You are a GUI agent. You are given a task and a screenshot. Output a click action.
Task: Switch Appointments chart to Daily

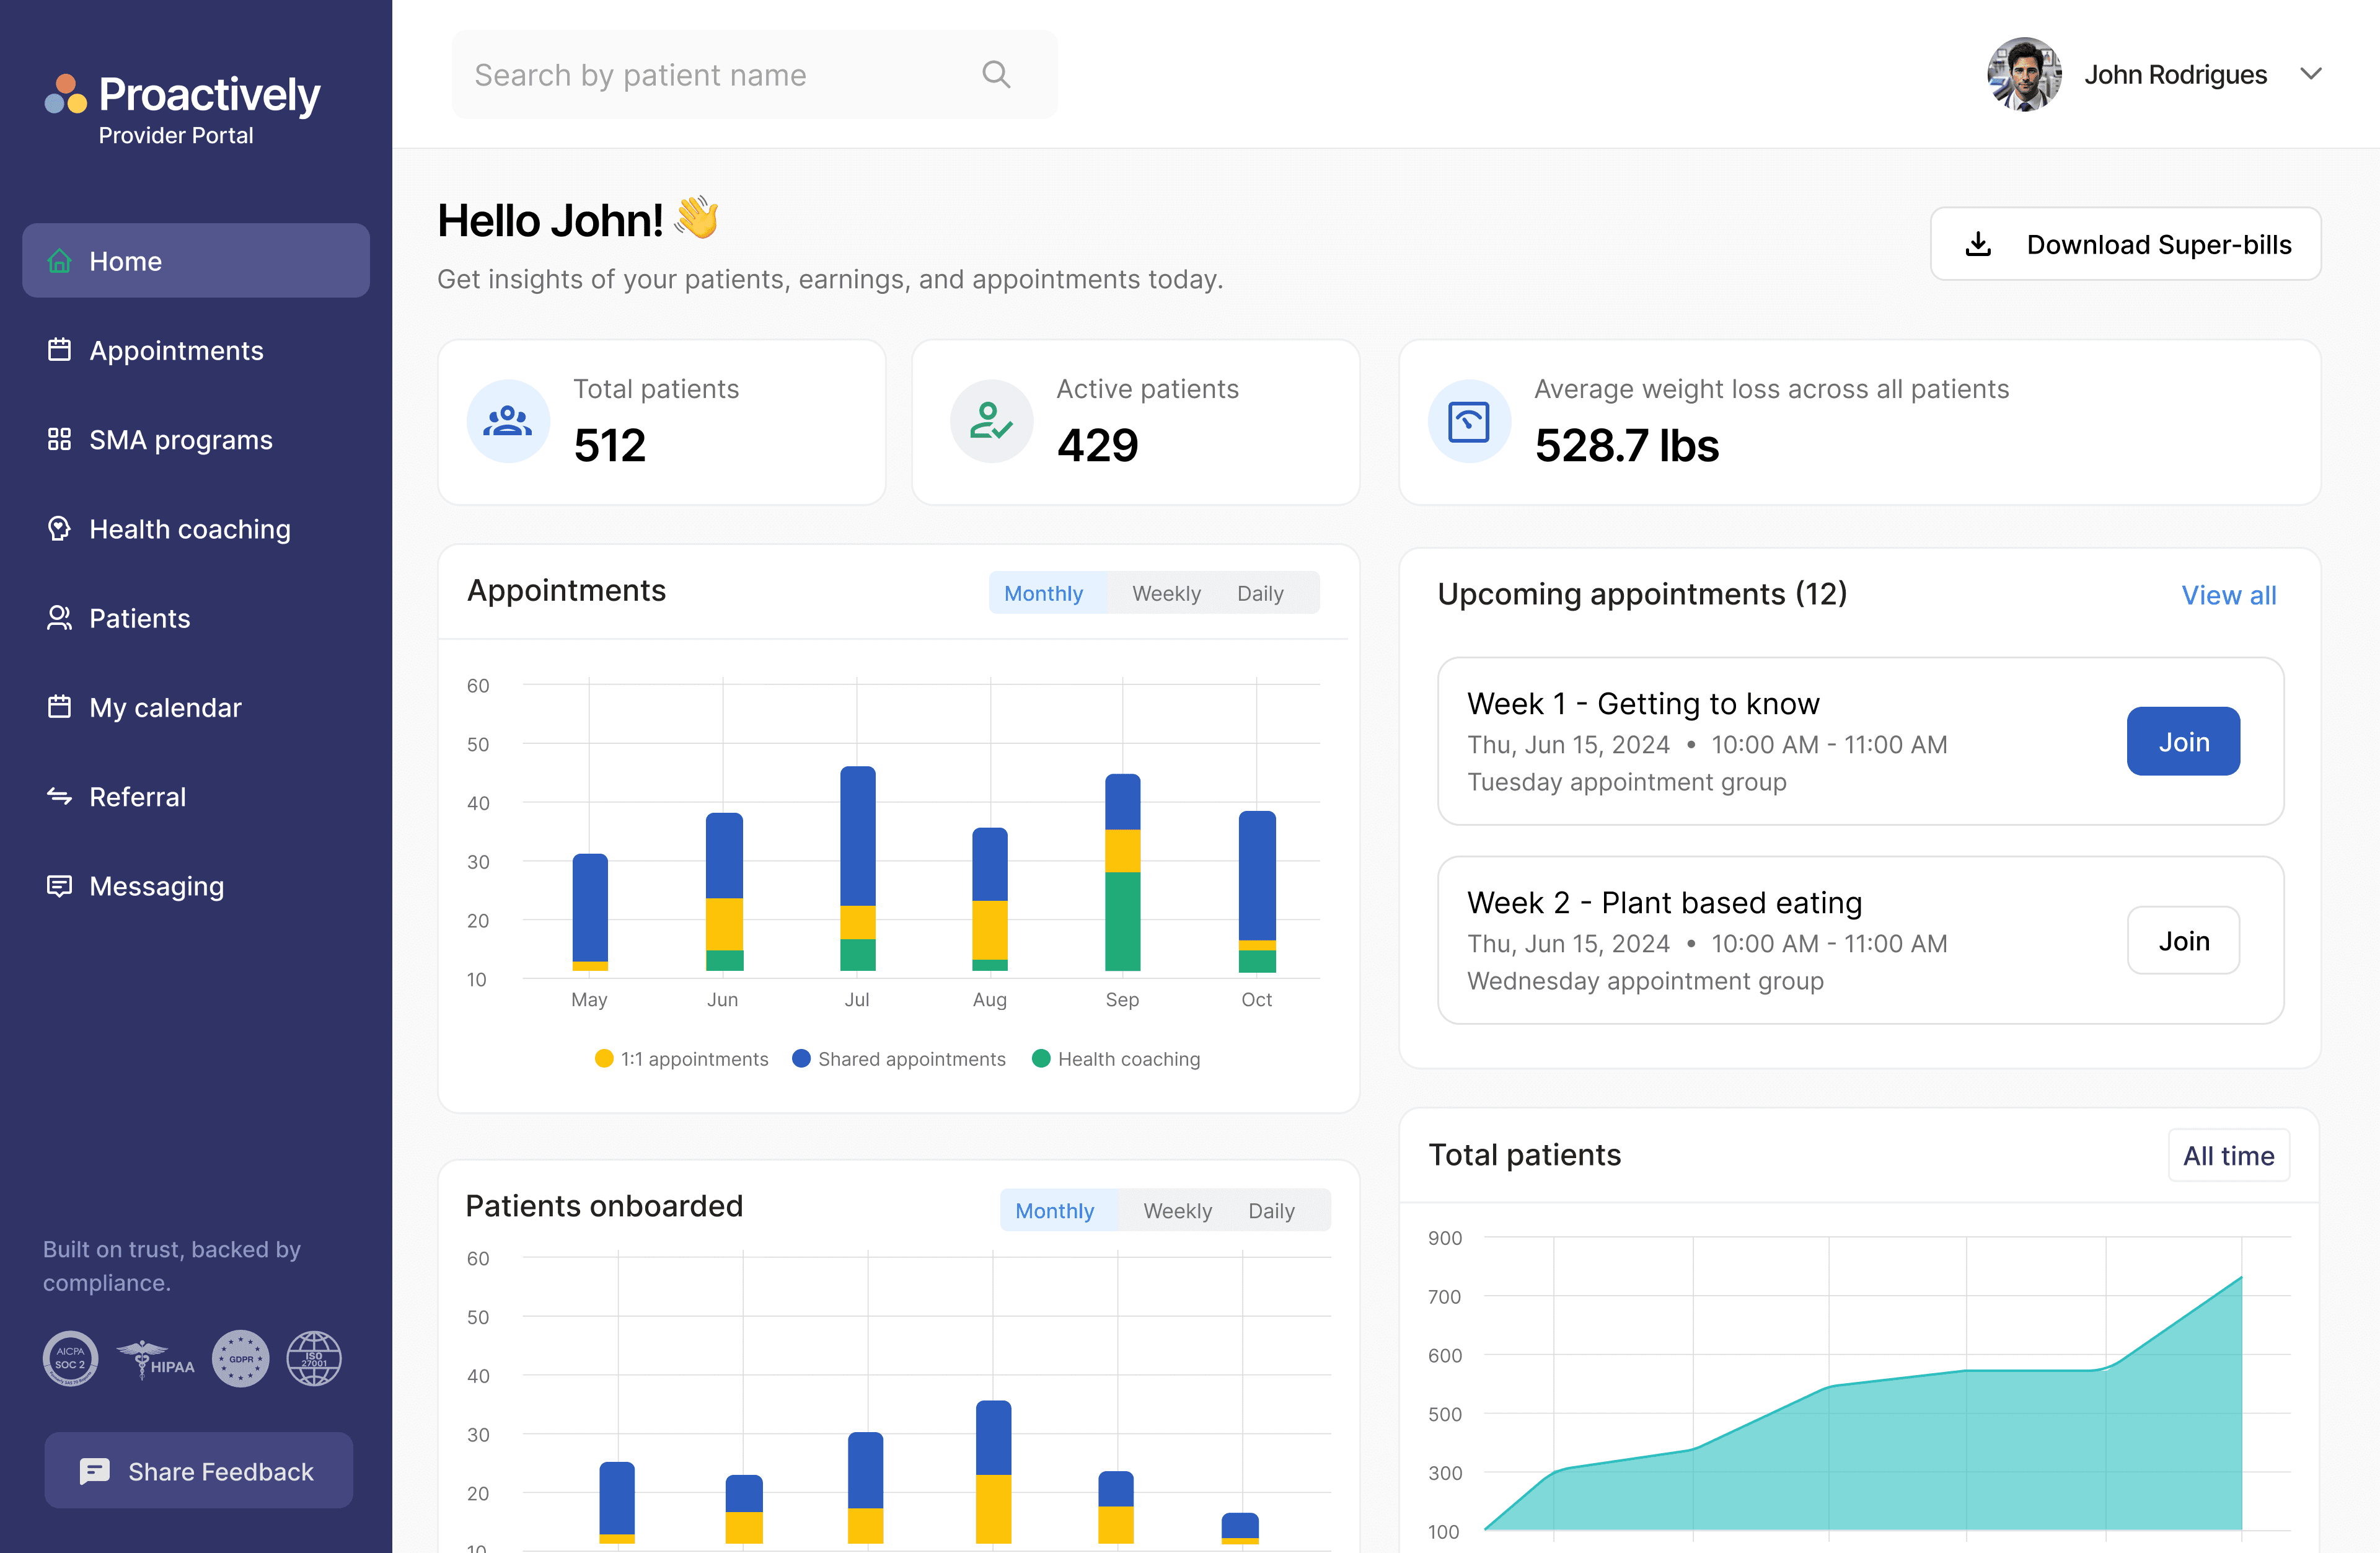pyautogui.click(x=1260, y=593)
